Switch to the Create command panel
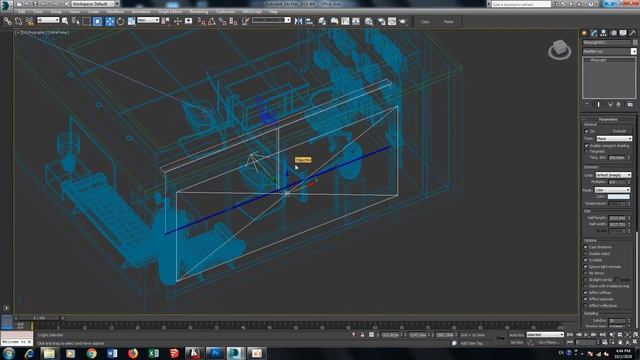Screen dimensions: 640x360 (x=584, y=33)
